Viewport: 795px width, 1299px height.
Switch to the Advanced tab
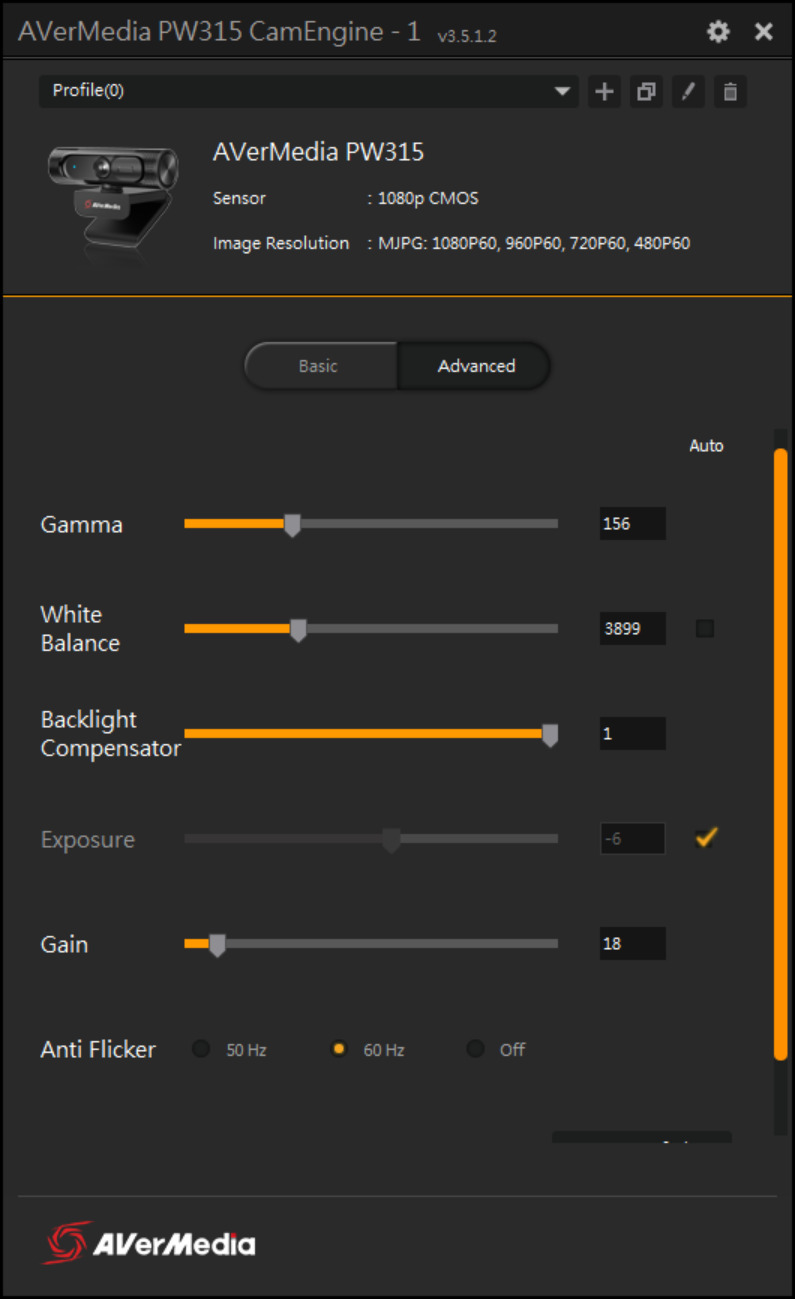point(476,366)
